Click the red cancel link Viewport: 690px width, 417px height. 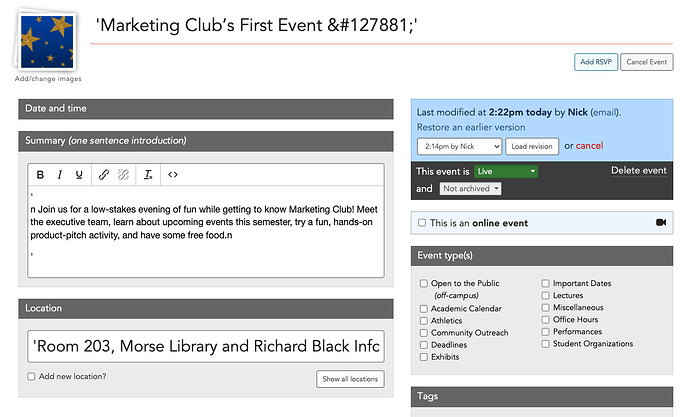pos(590,146)
